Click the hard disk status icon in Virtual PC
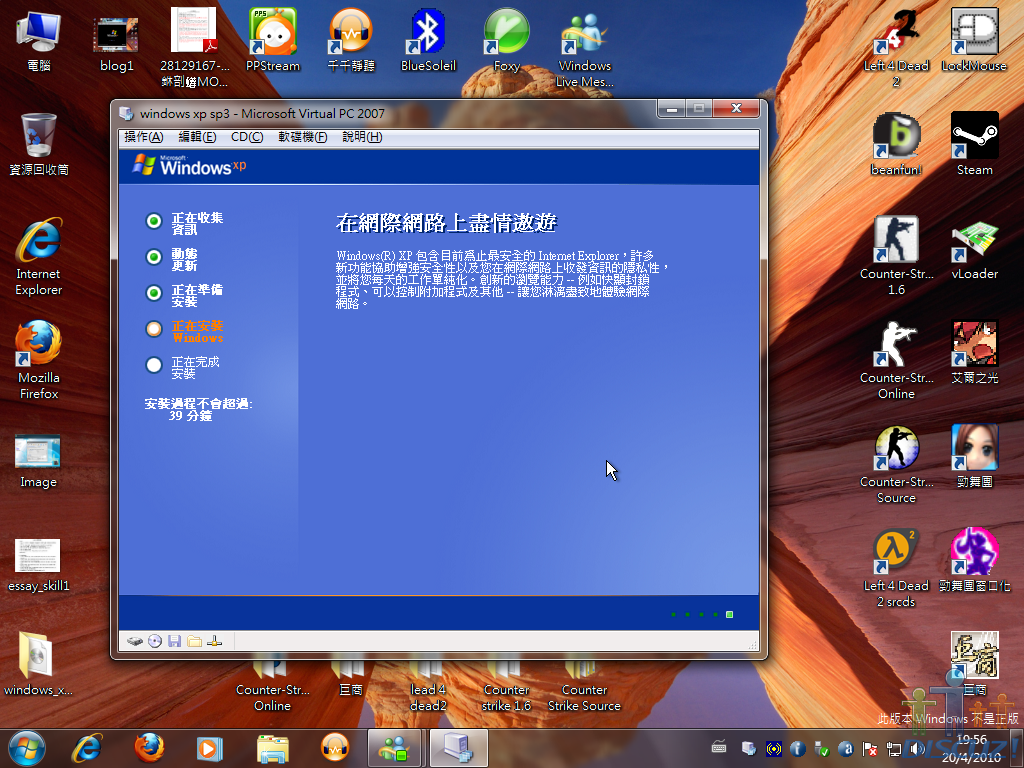 (x=135, y=641)
